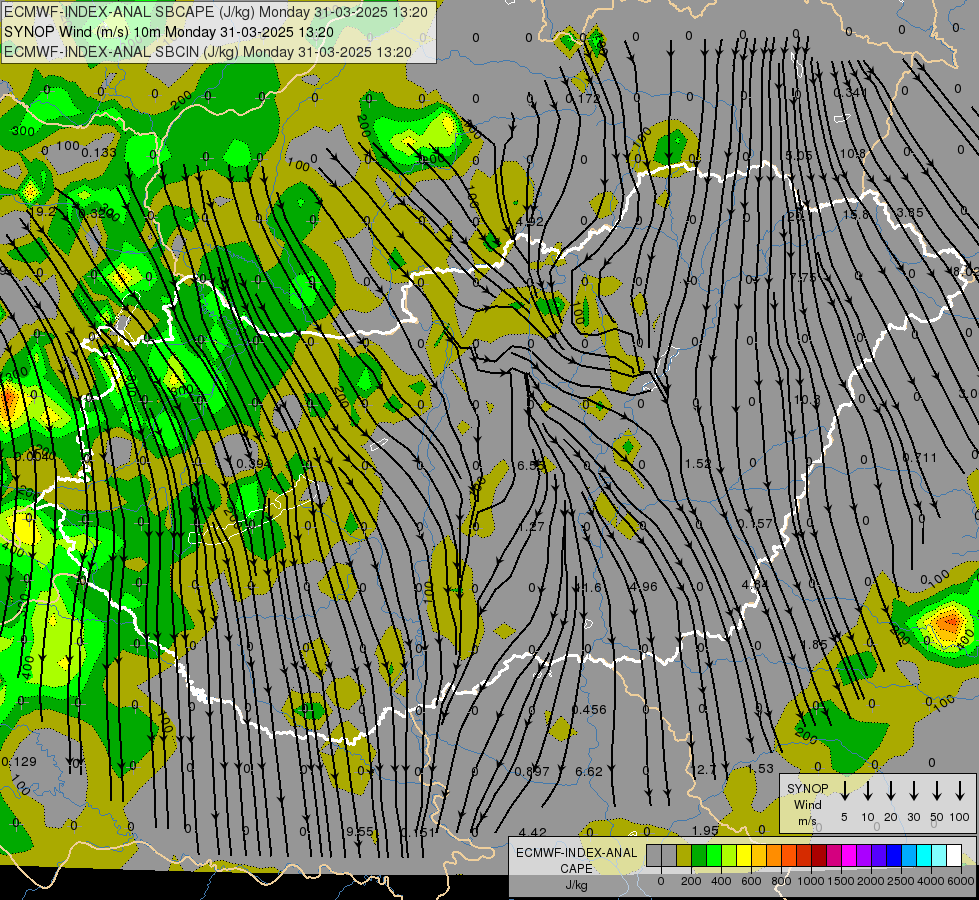Click the 2500 tick label in the CAPE legend
This screenshot has width=979, height=900.
point(901,881)
